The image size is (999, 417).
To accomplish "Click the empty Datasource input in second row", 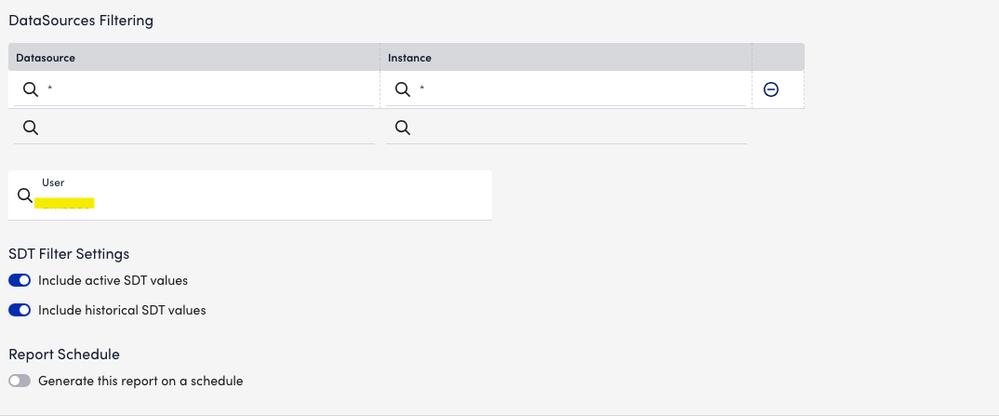I will (x=200, y=127).
